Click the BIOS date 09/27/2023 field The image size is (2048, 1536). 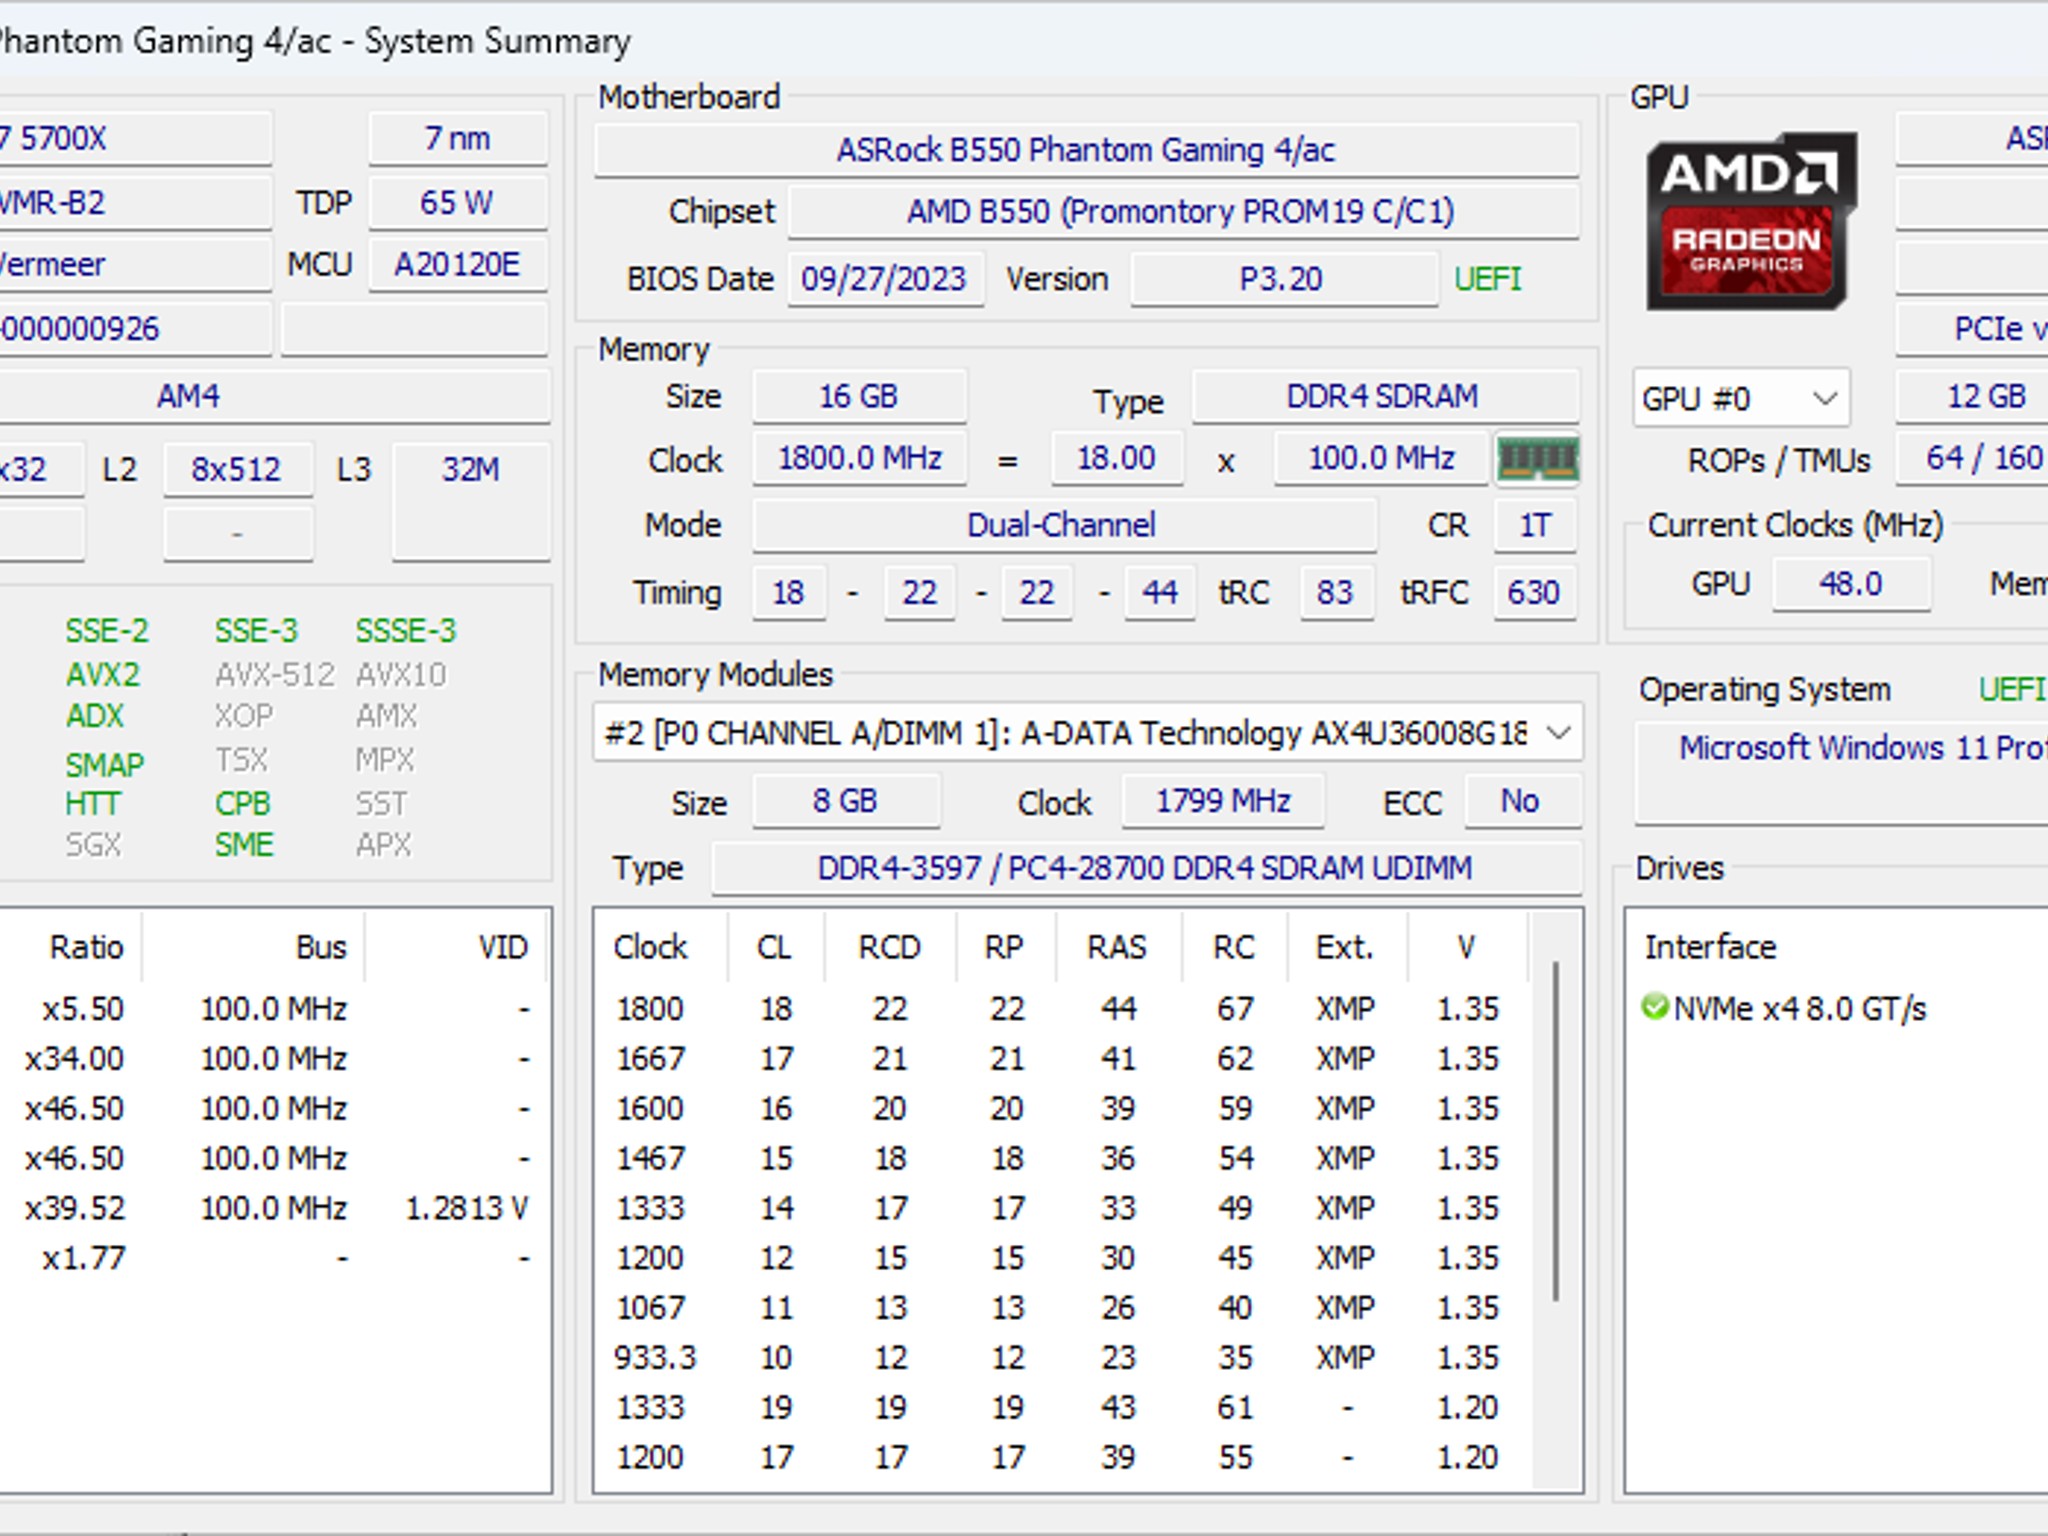884,278
